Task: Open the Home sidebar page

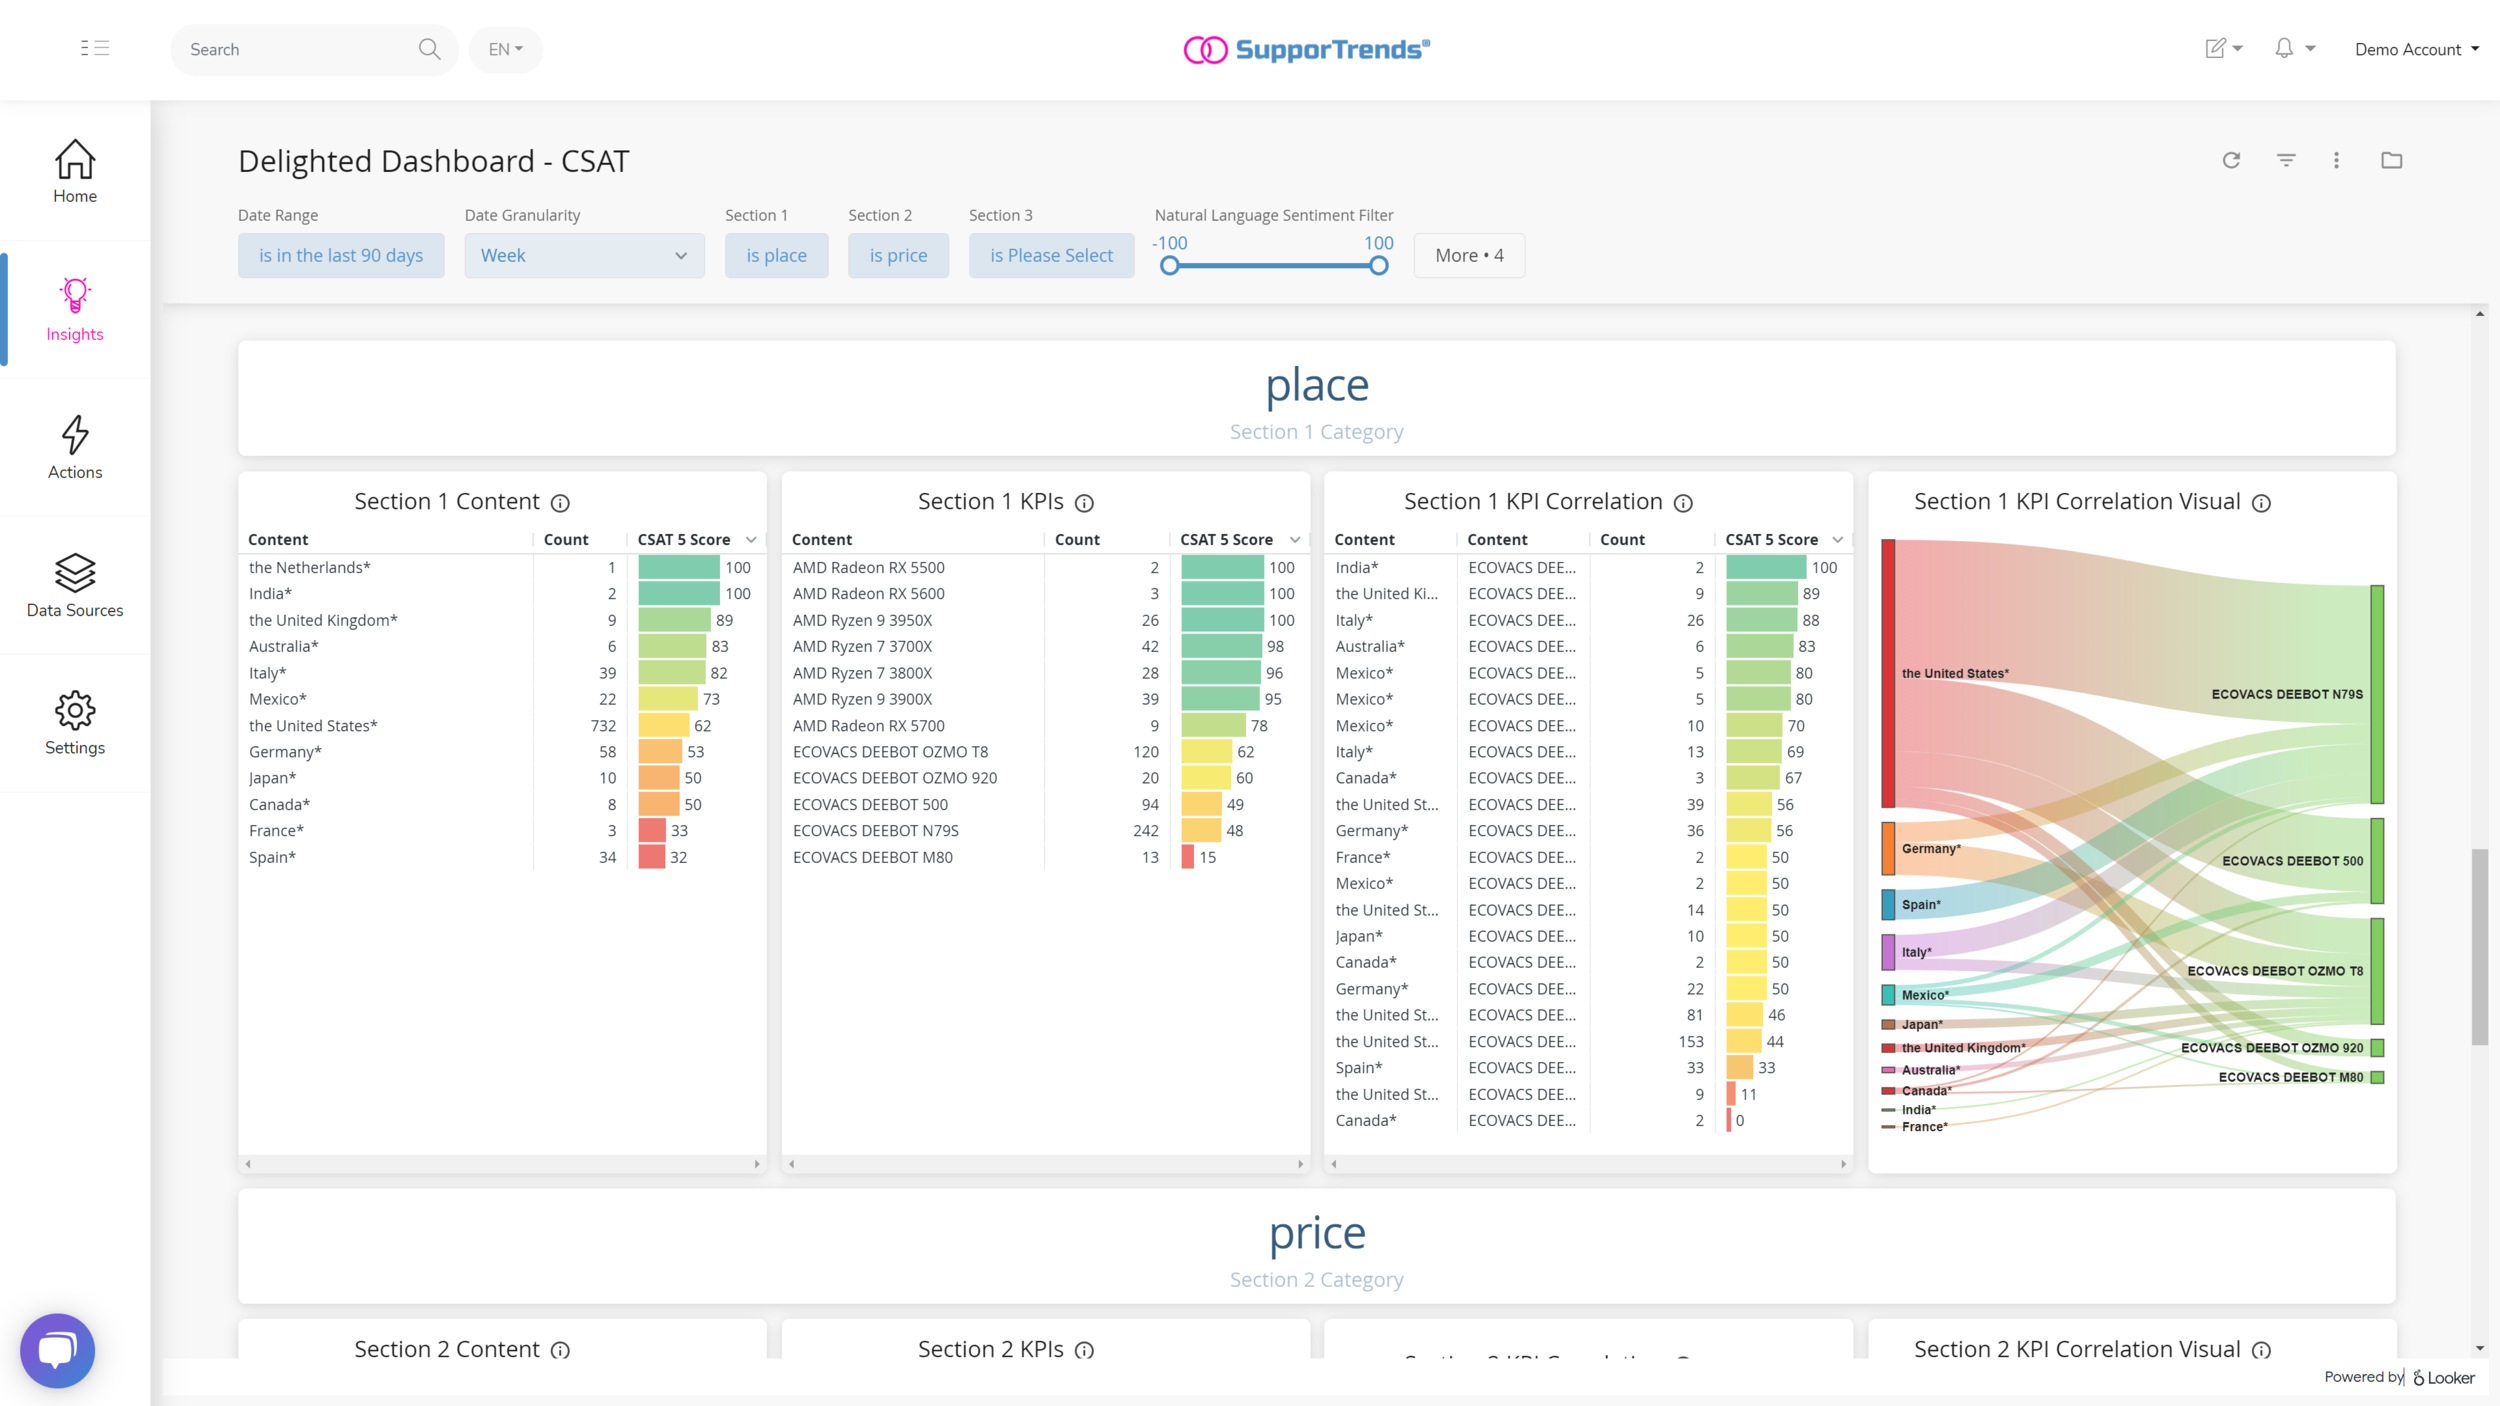Action: pos(75,171)
